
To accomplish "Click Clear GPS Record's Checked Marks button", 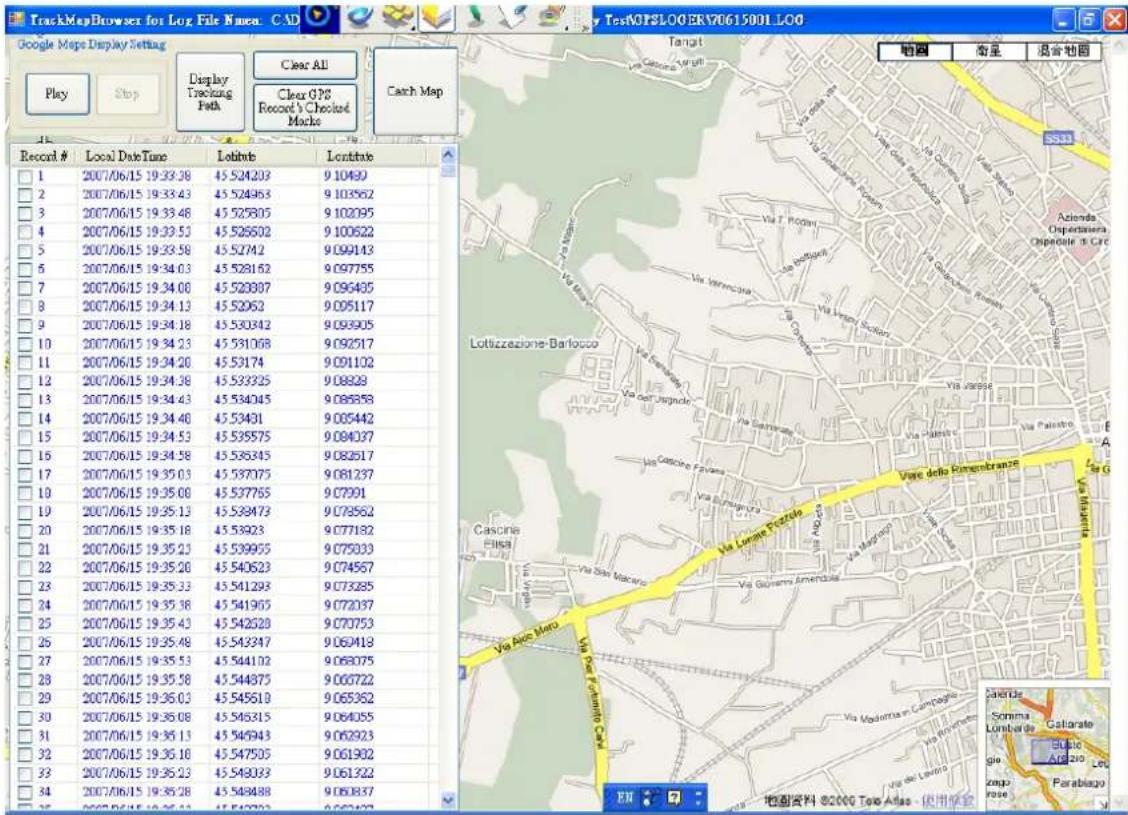I will coord(304,107).
